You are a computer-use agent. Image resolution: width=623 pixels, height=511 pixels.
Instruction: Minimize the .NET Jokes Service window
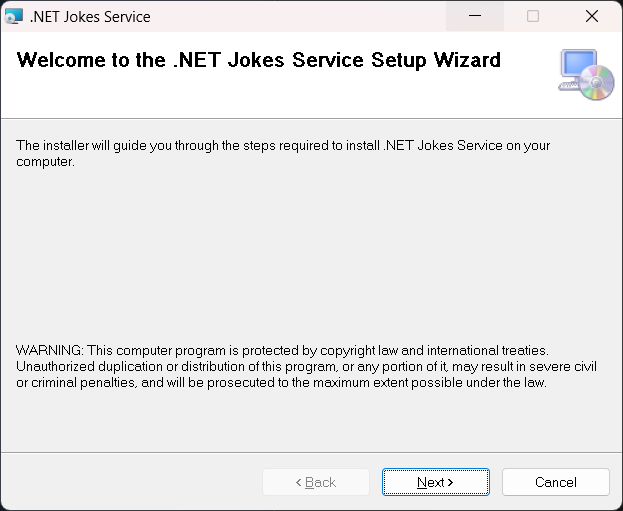click(475, 16)
